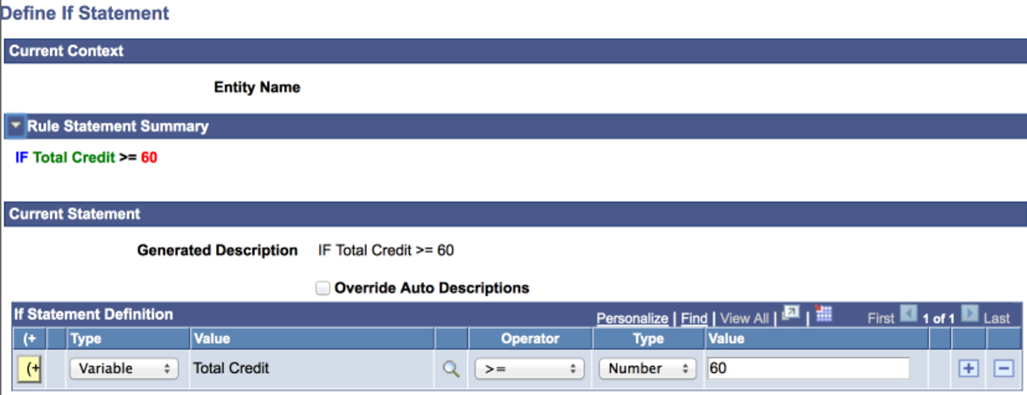Click the Total Credit variable text
The height and width of the screenshot is (395, 1027).
[x=231, y=369]
